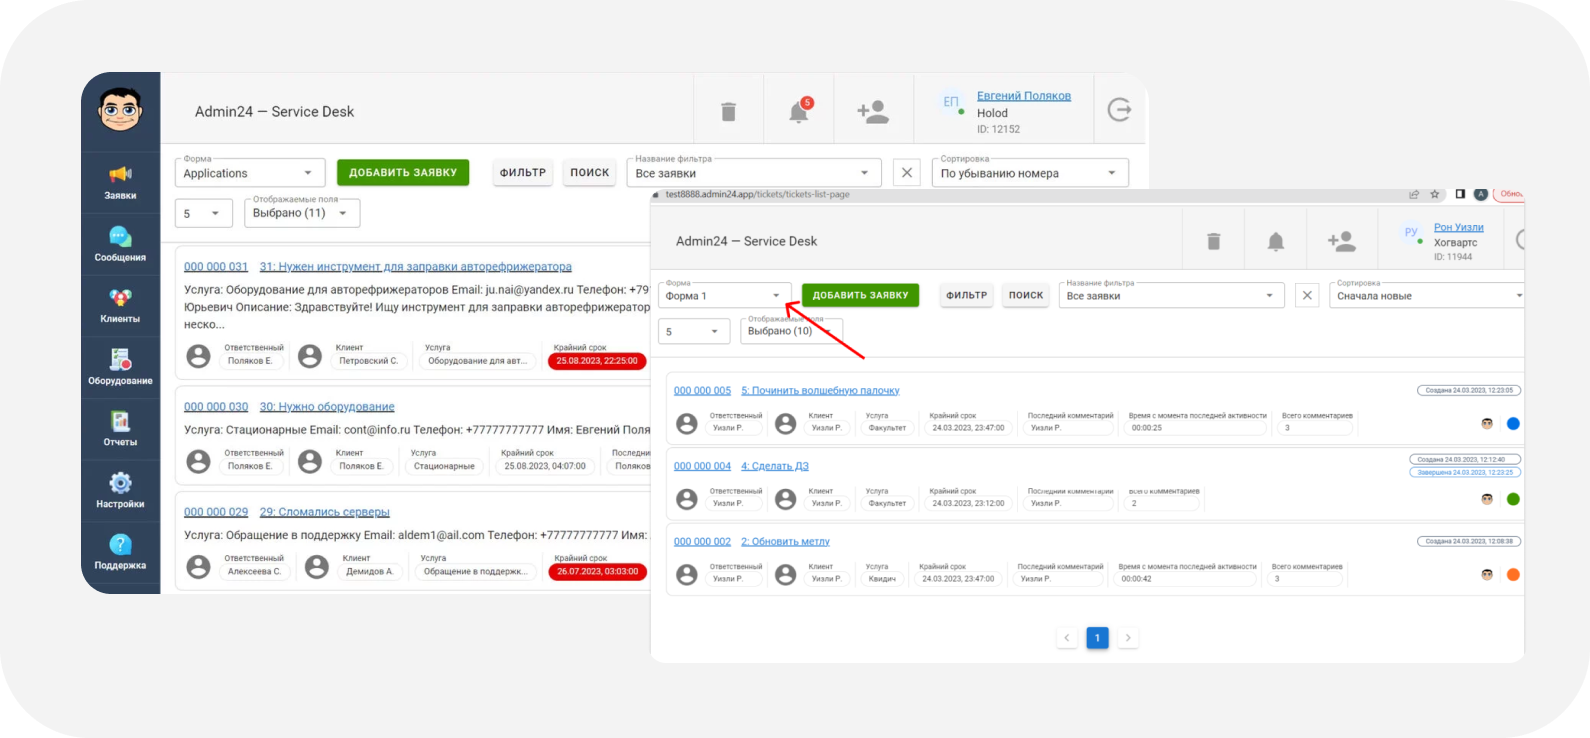
Task: Toggle the browser side panel icon
Action: pos(1460,194)
